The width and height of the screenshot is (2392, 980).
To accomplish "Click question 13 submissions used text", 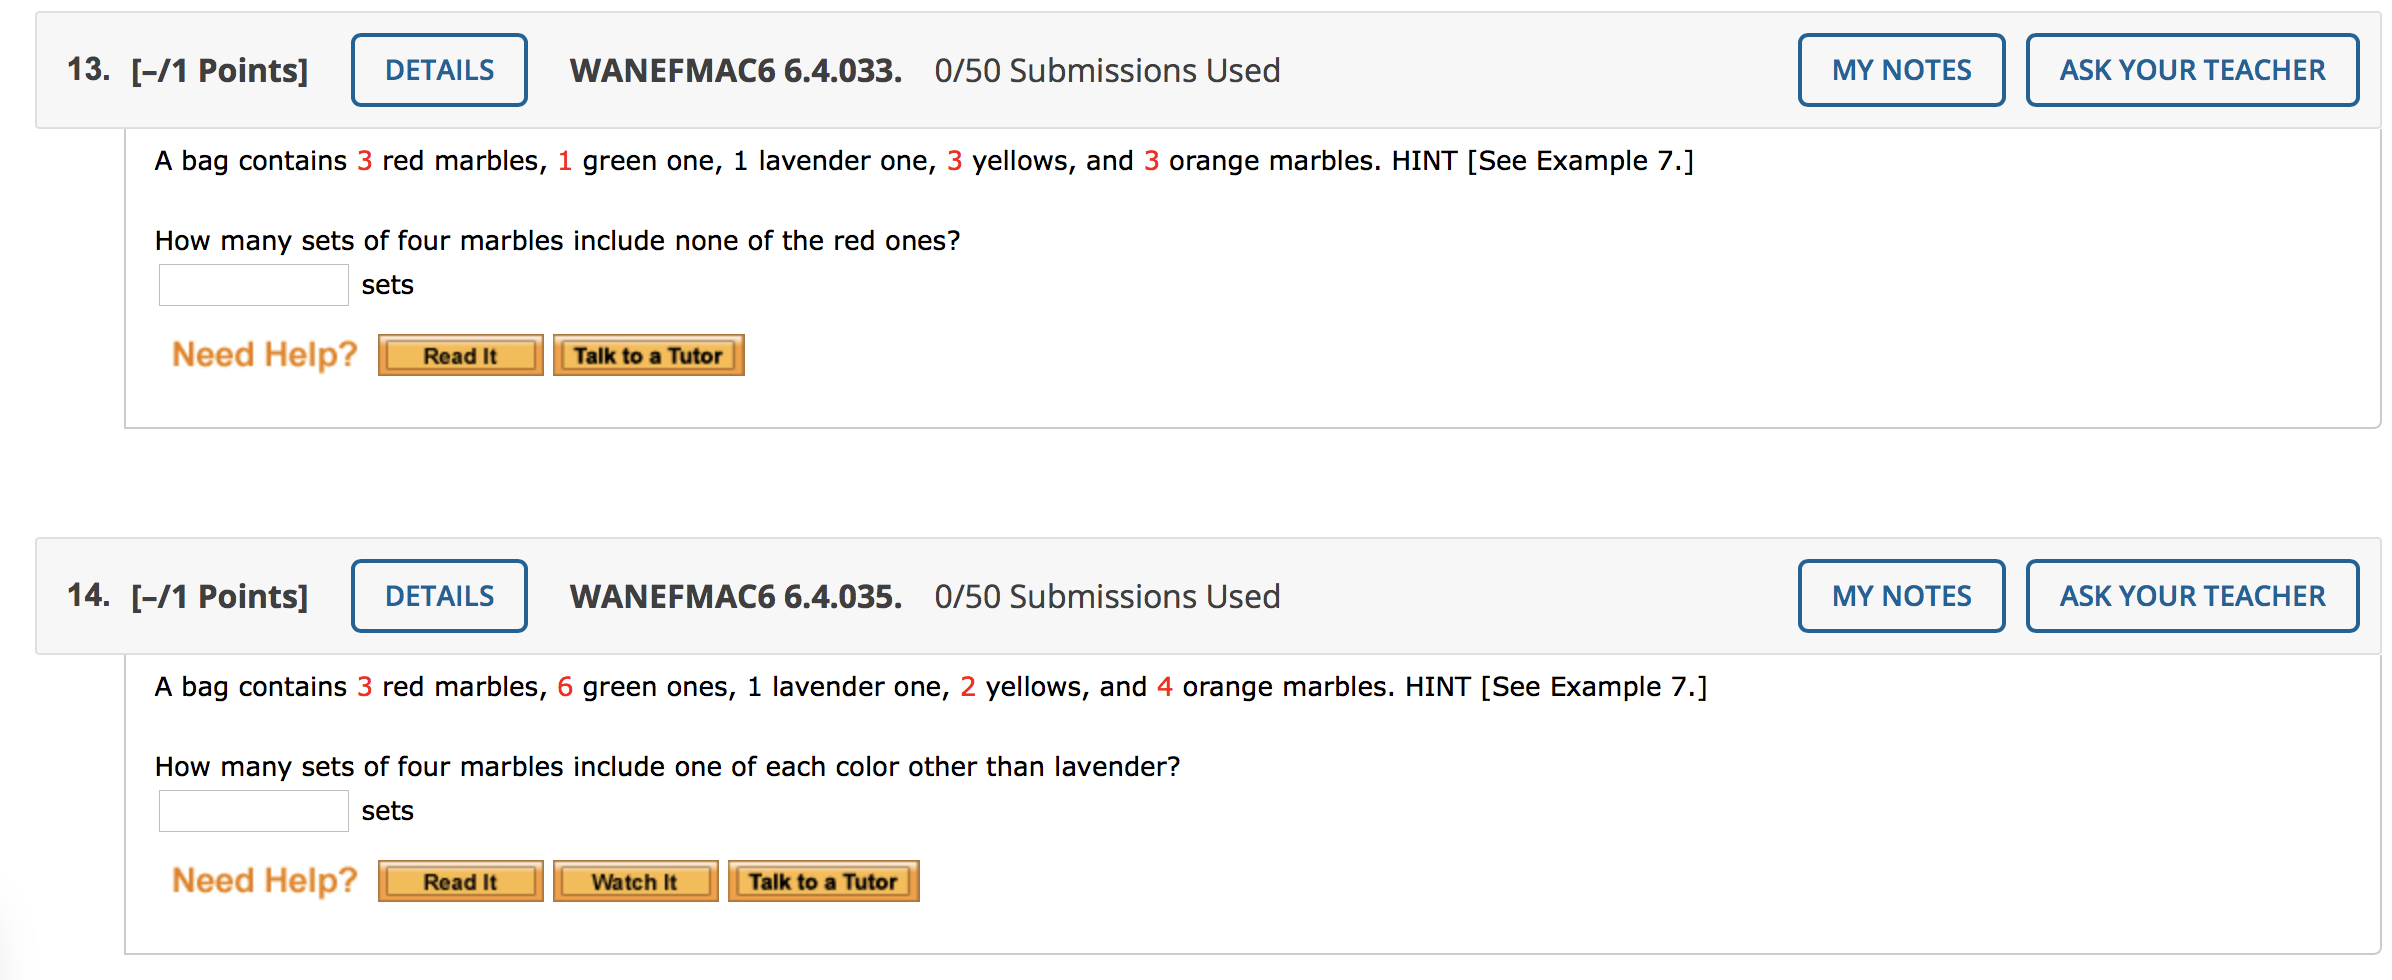I will (x=1107, y=70).
